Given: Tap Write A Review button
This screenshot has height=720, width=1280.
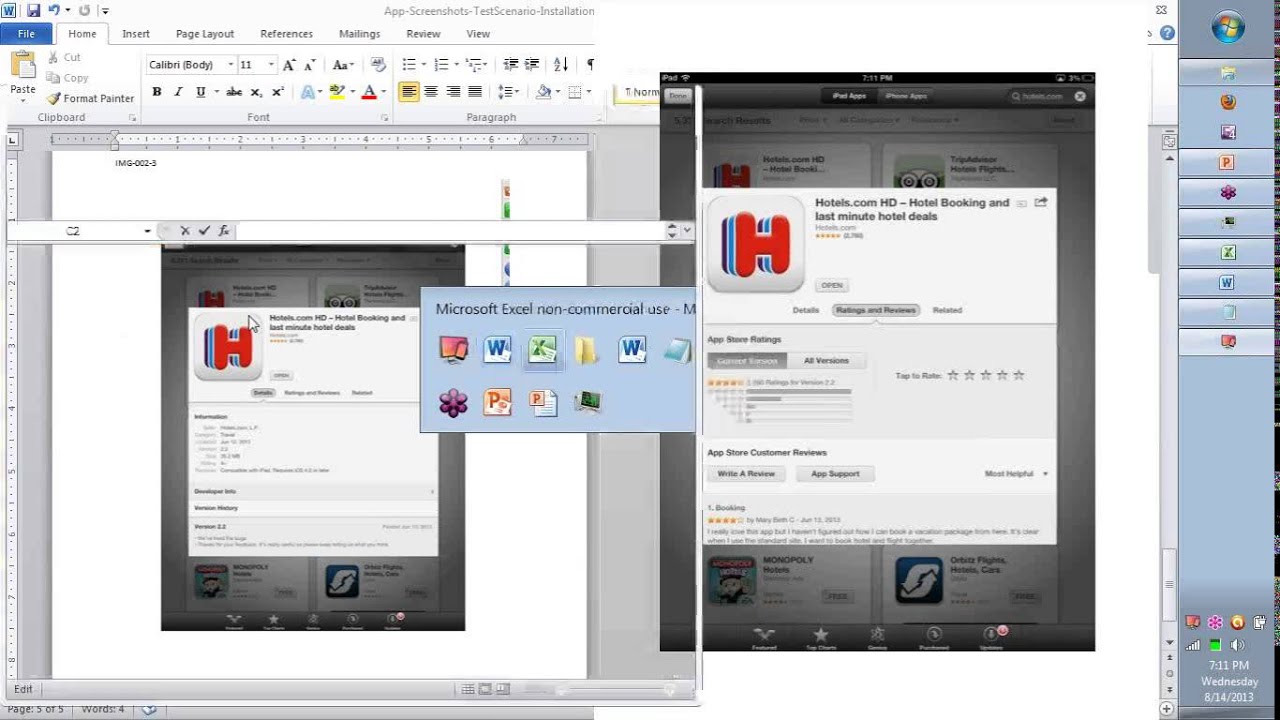Looking at the screenshot, I should pyautogui.click(x=746, y=473).
